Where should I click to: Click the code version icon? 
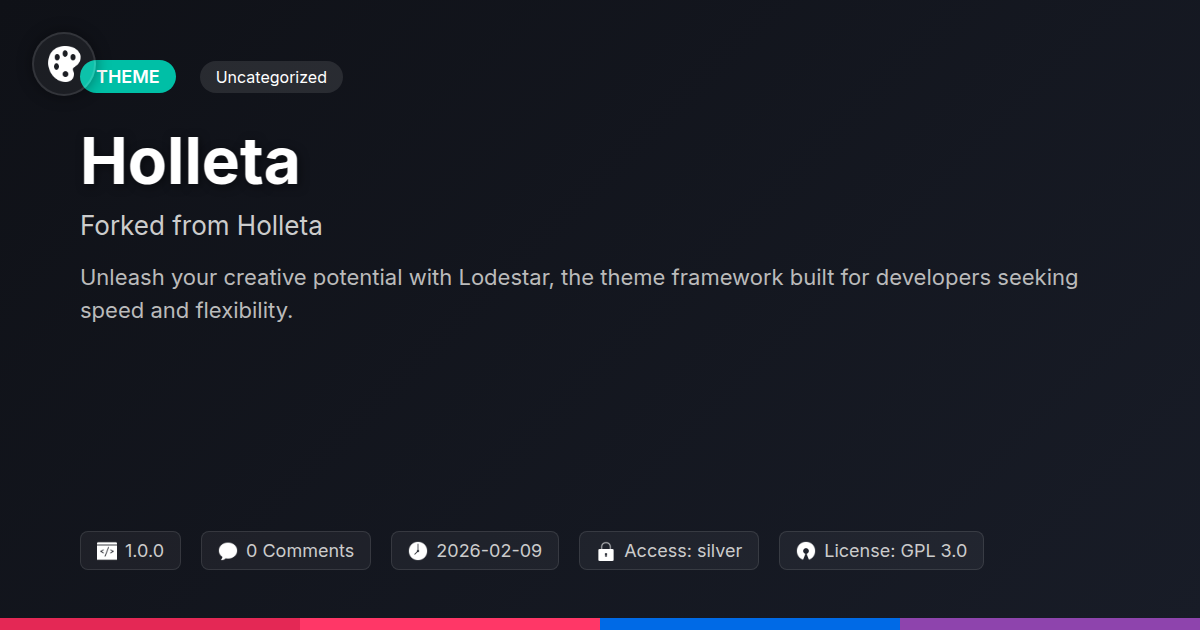point(107,551)
